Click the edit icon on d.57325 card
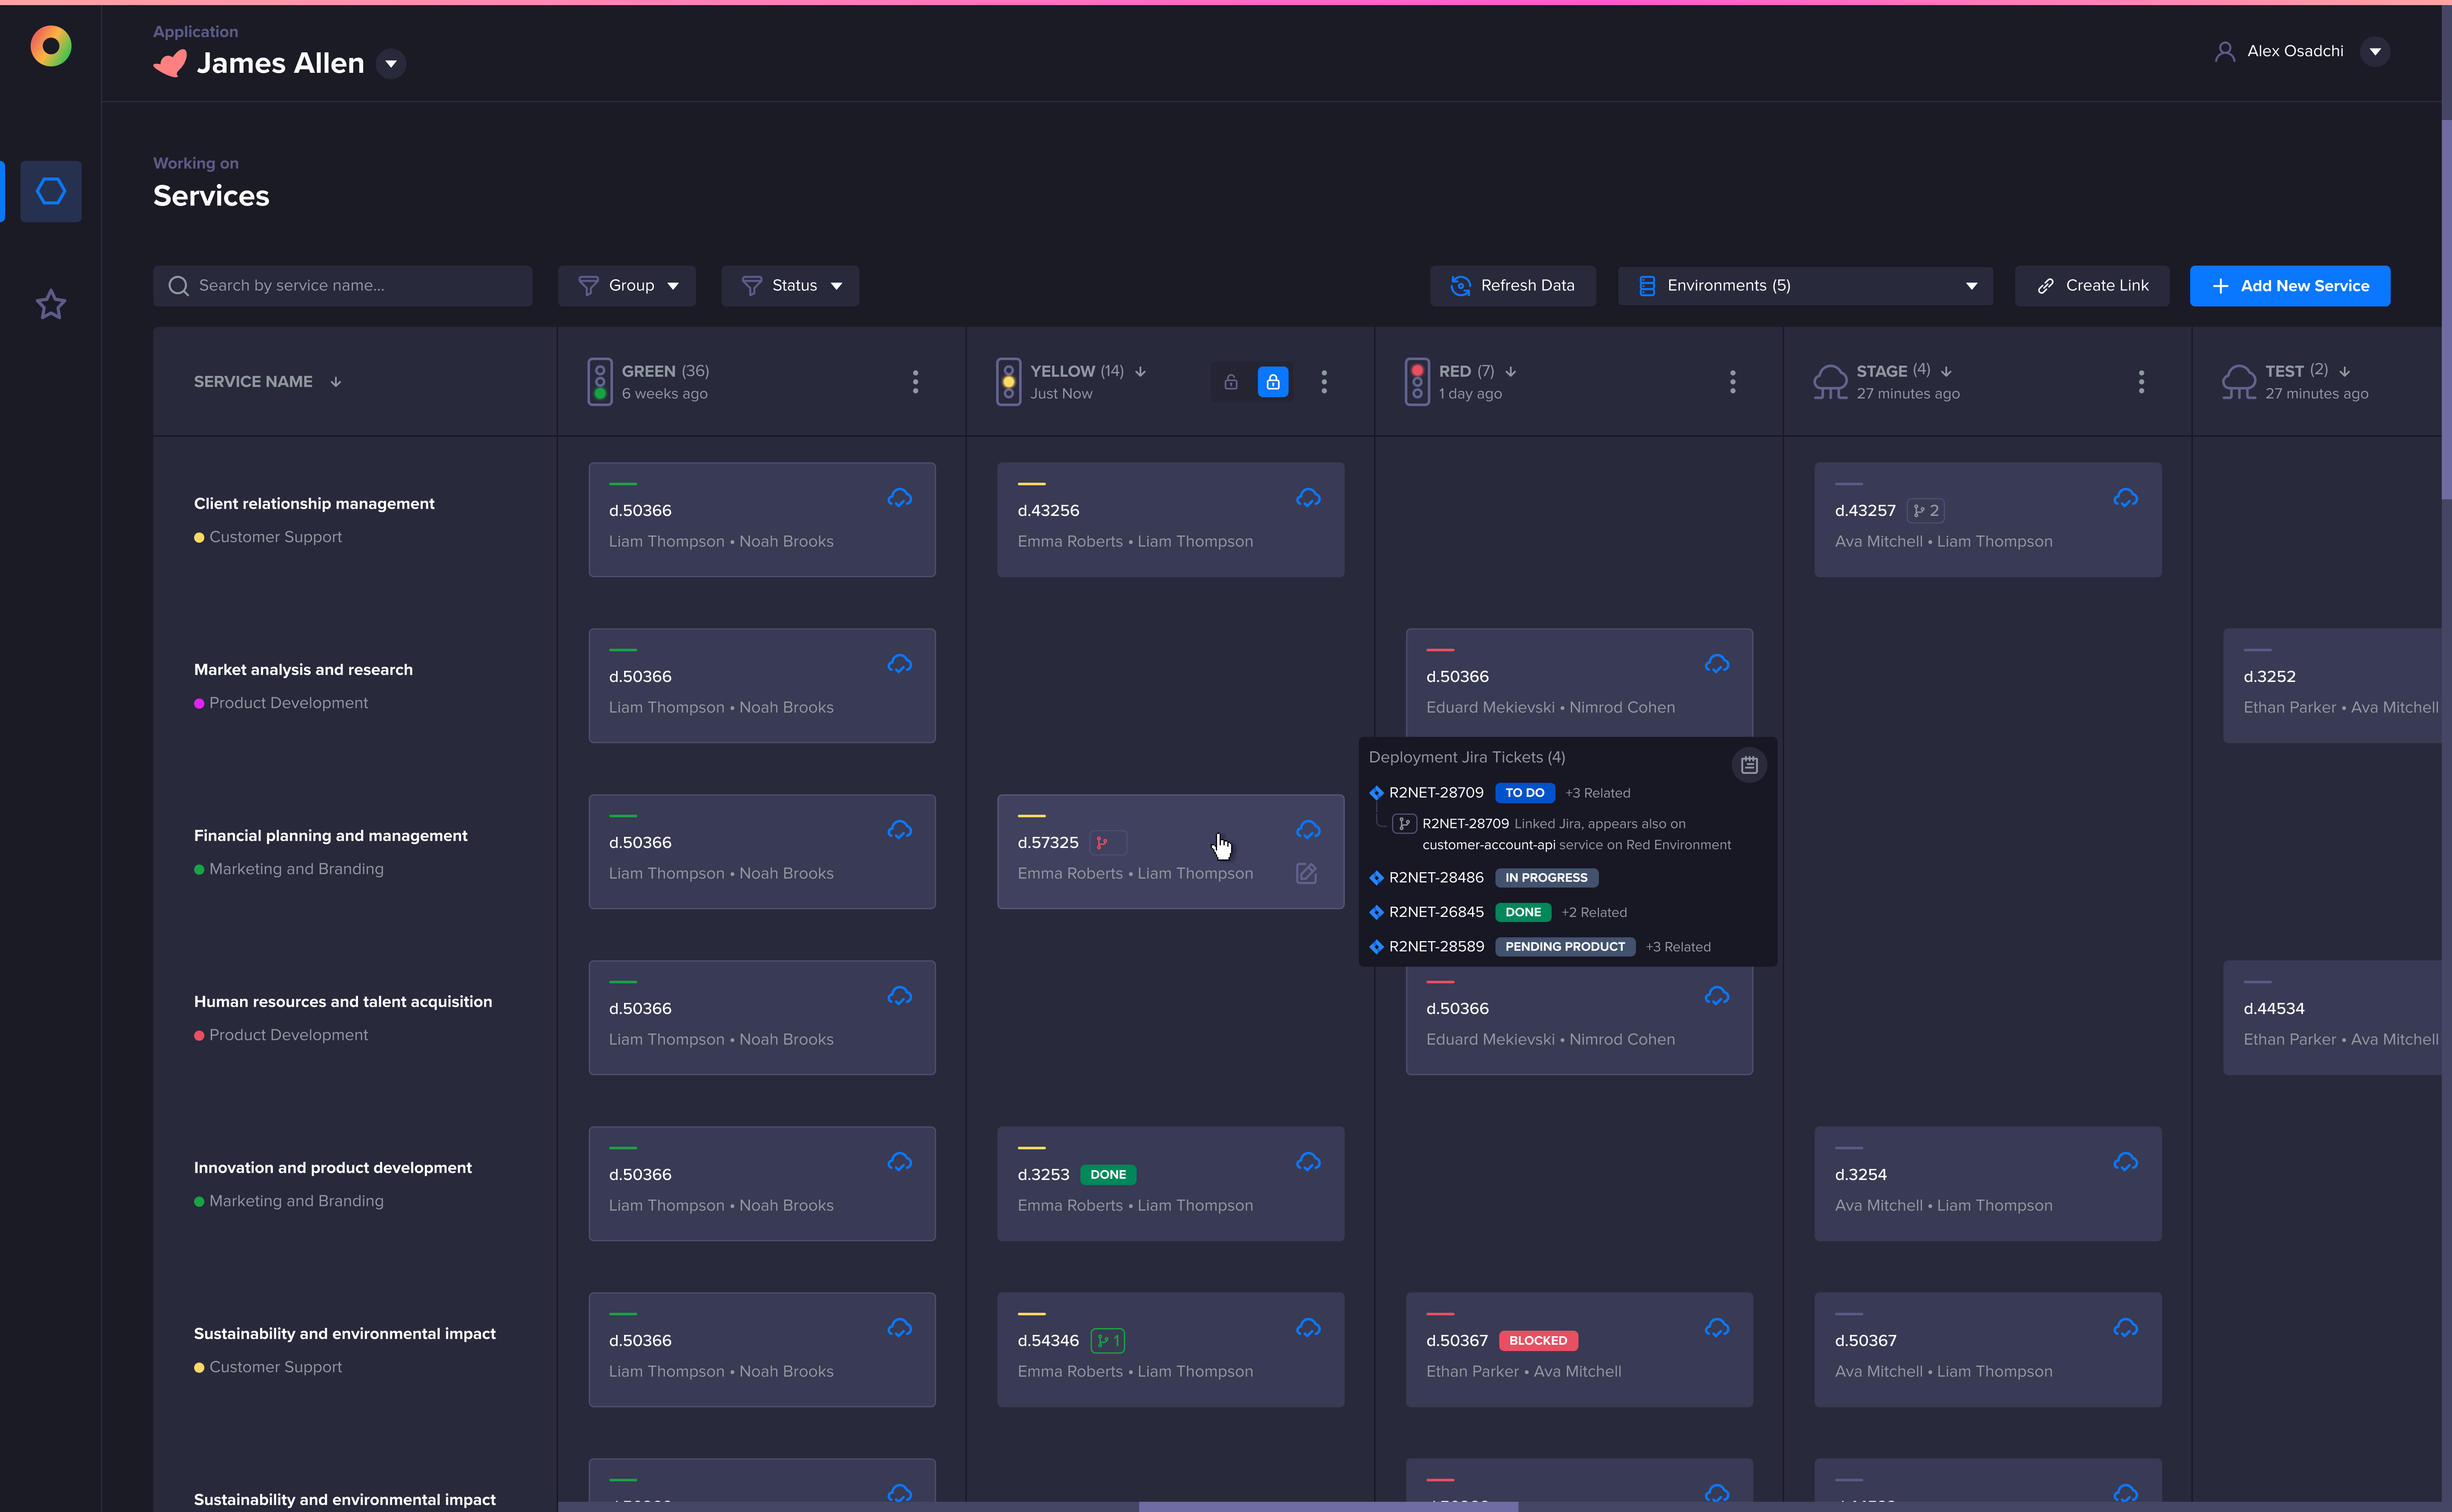This screenshot has width=2452, height=1512. click(1306, 873)
